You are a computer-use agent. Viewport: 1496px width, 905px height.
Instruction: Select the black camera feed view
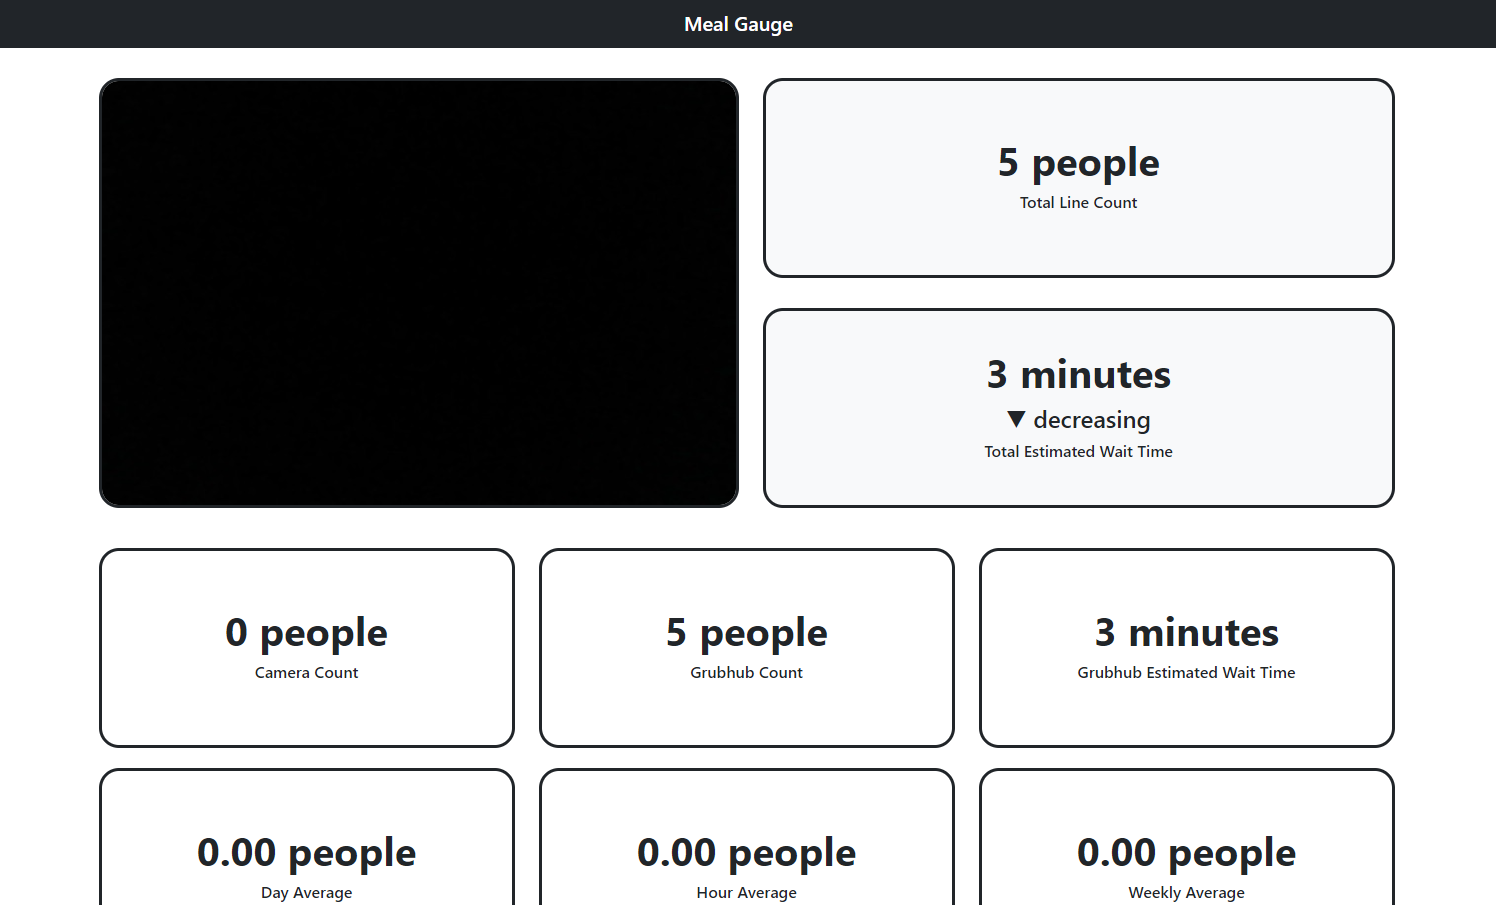418,293
